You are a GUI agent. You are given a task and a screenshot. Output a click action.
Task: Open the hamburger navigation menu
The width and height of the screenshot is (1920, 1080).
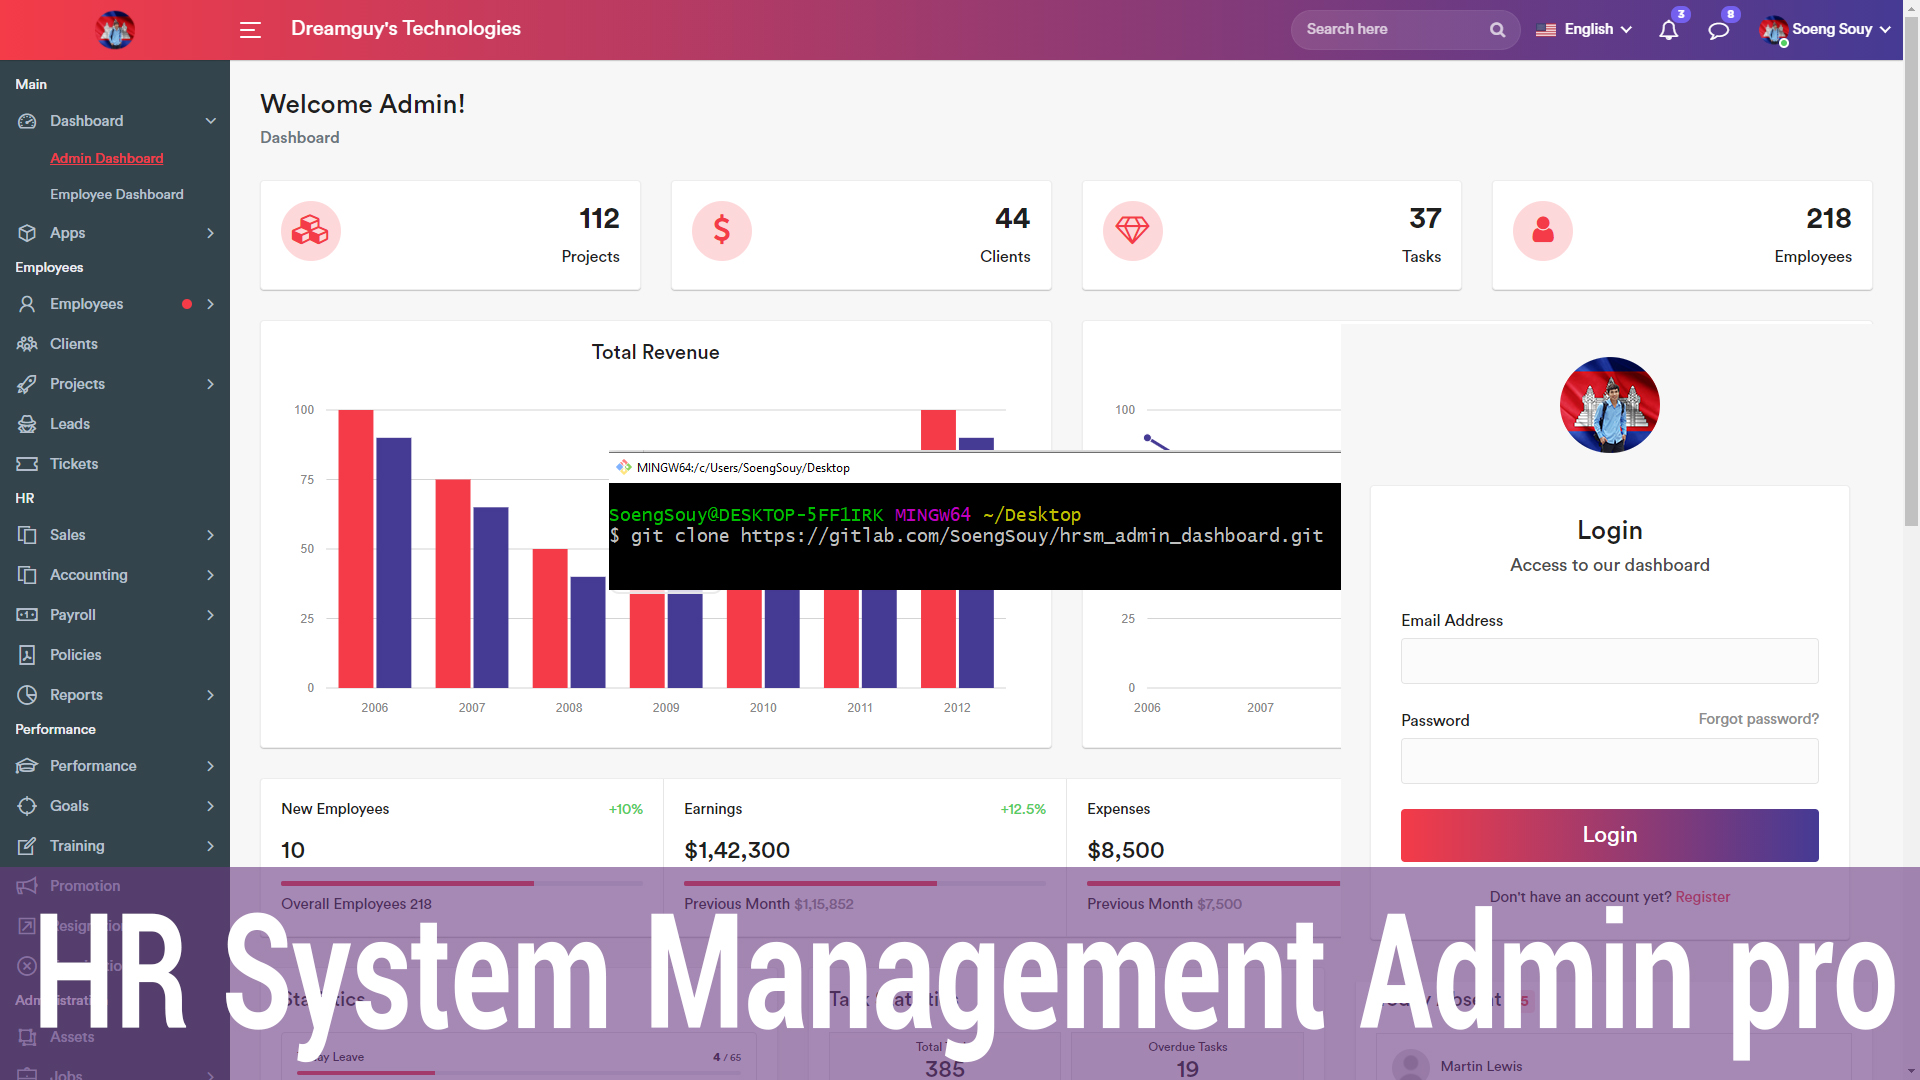[x=250, y=30]
